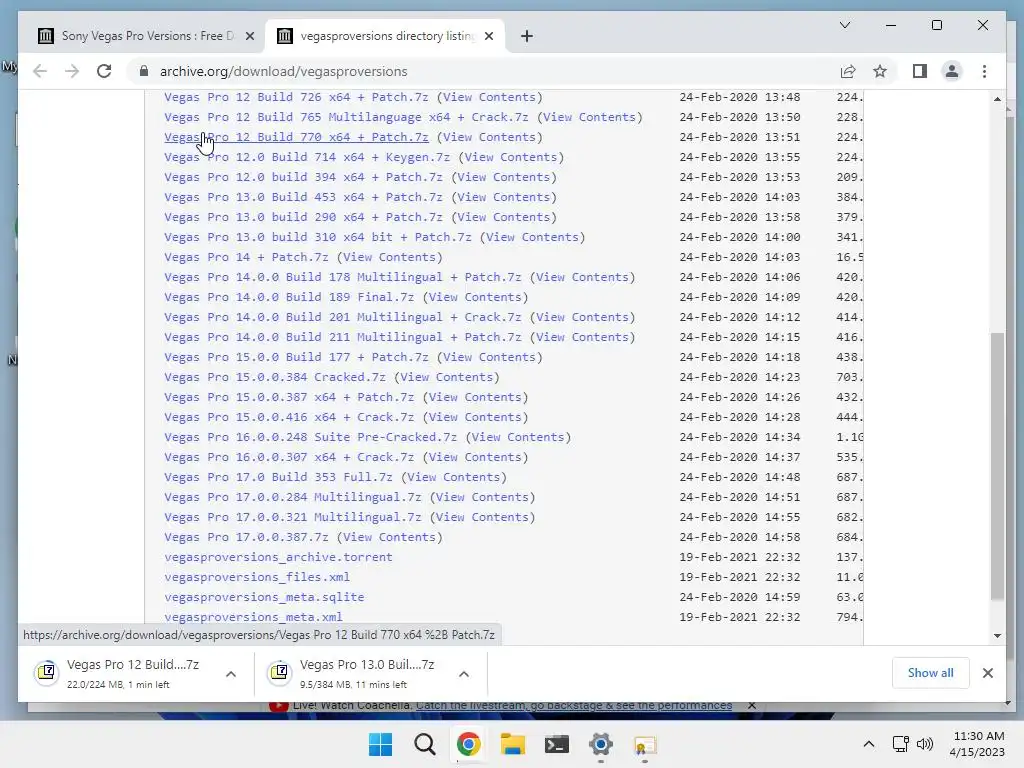Close the vegasproversions directory listing tab

coord(489,37)
